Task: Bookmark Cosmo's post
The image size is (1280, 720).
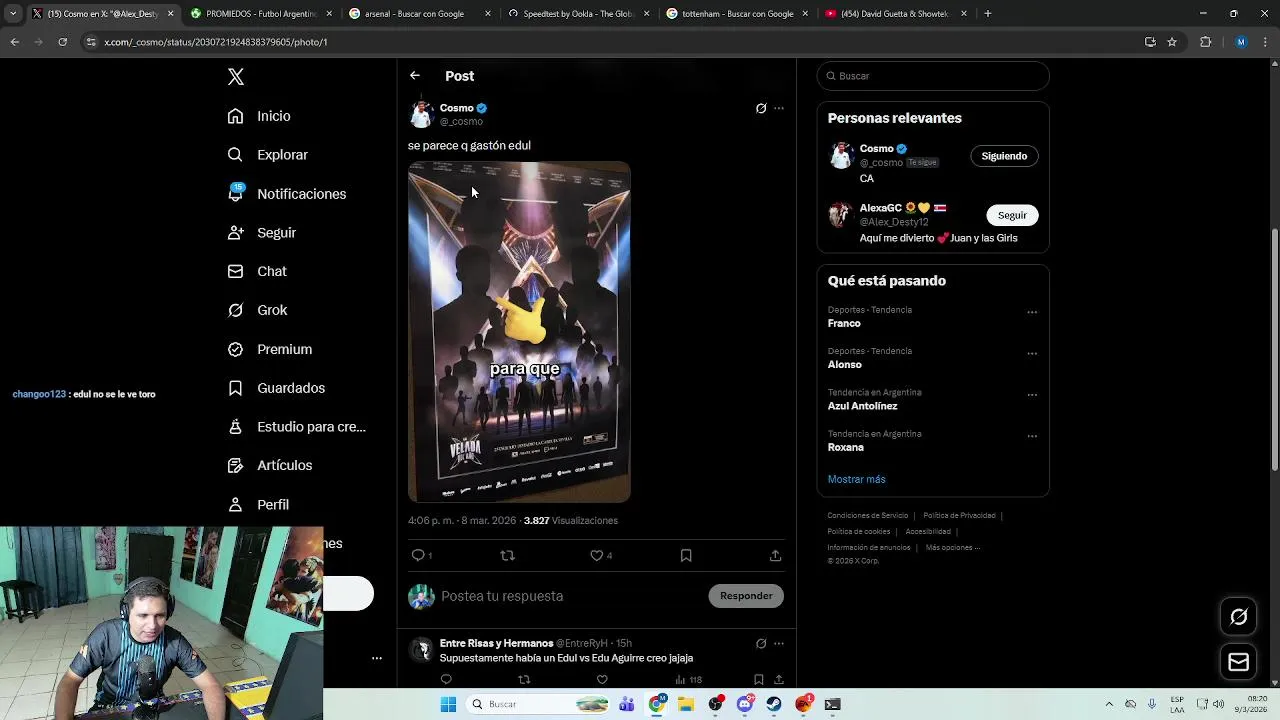Action: [686, 555]
